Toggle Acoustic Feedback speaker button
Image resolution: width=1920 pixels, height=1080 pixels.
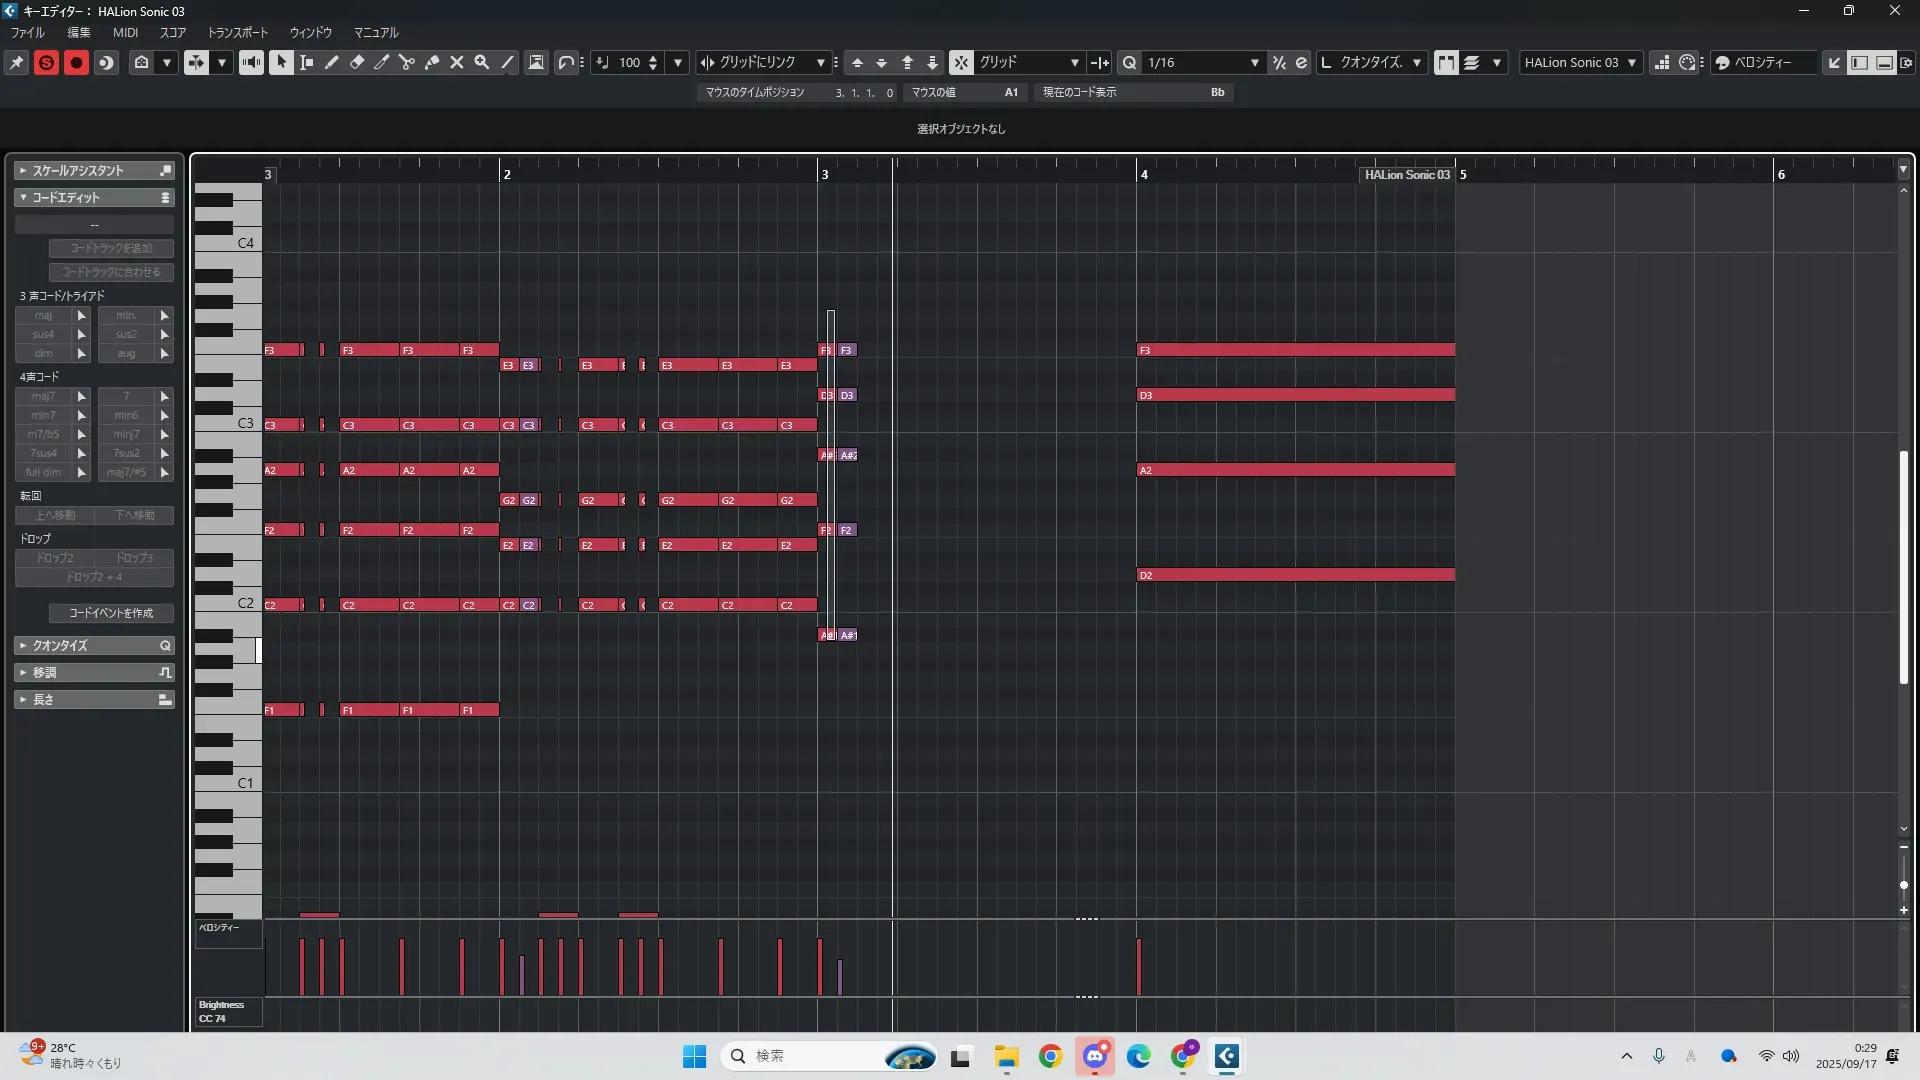click(x=251, y=62)
